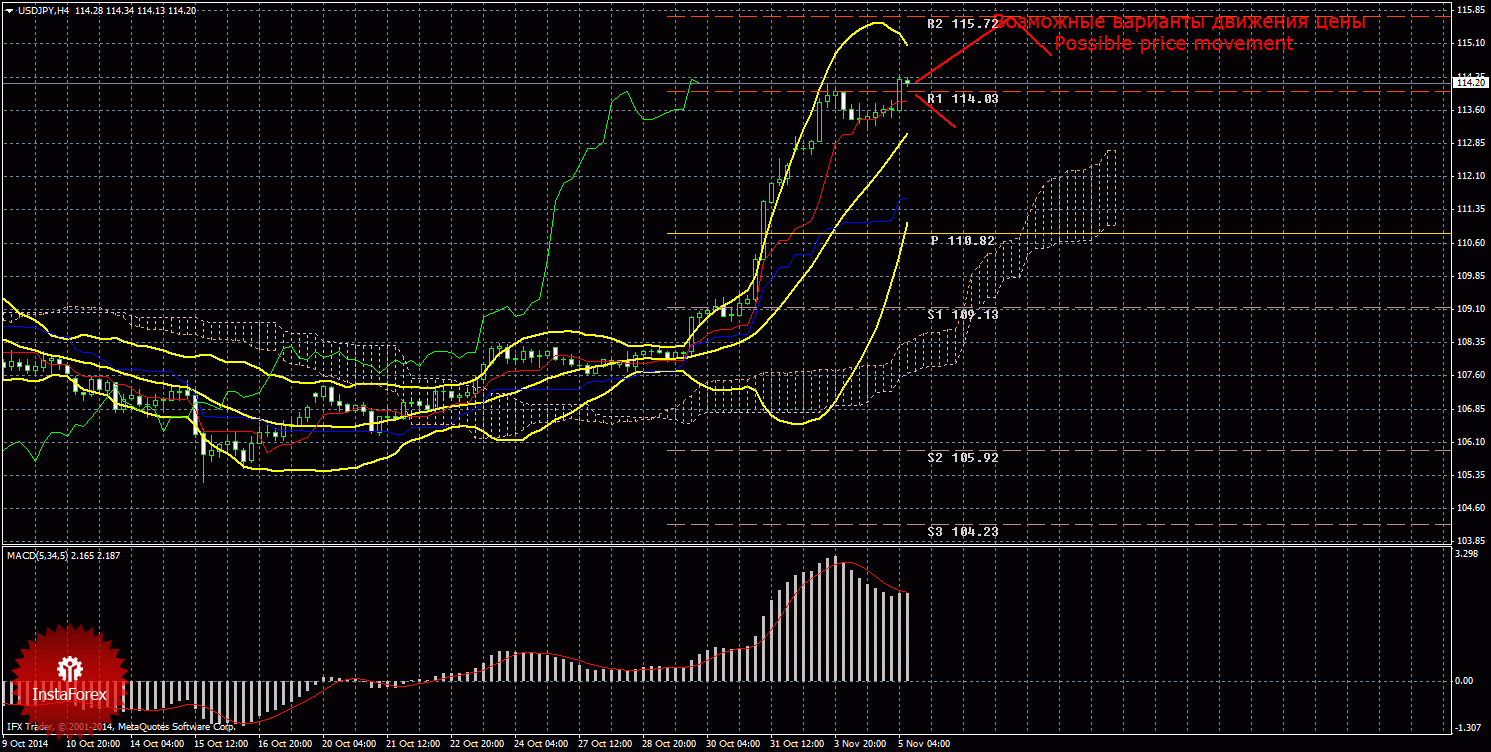Viewport: 1491px width, 752px height.
Task: Click the S3 104.23 support label
Action: 962,532
